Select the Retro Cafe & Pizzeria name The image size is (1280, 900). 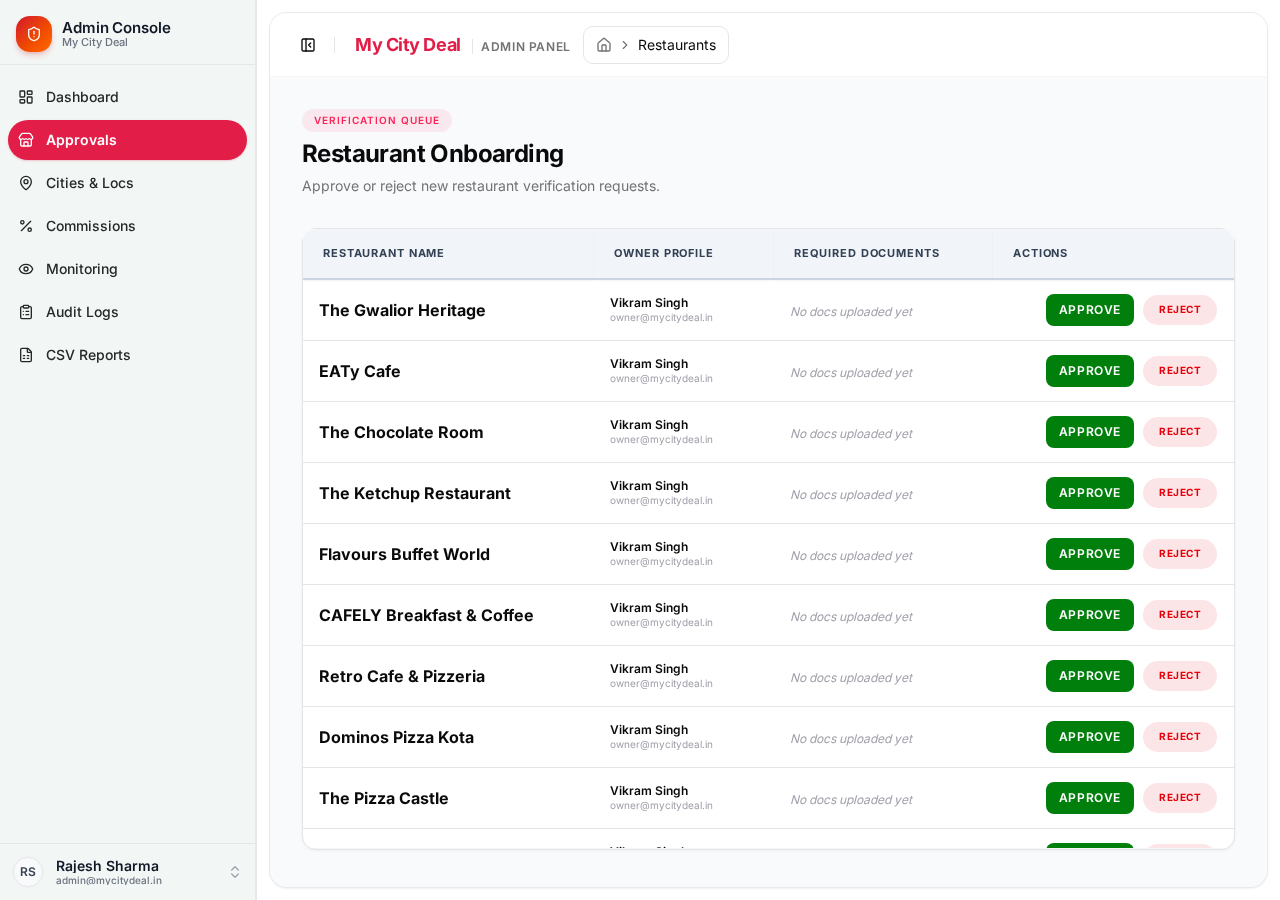(402, 676)
